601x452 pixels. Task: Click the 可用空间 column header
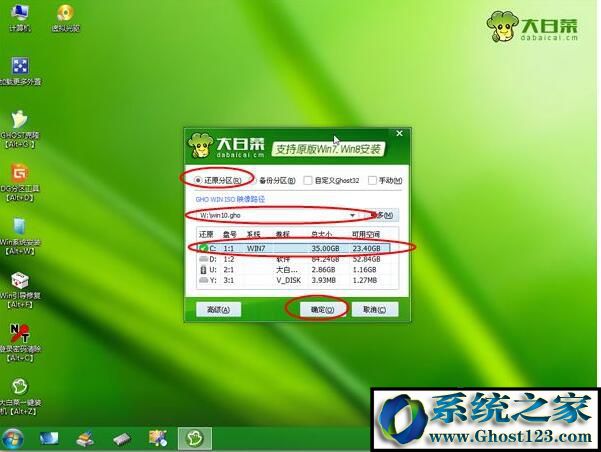click(366, 234)
